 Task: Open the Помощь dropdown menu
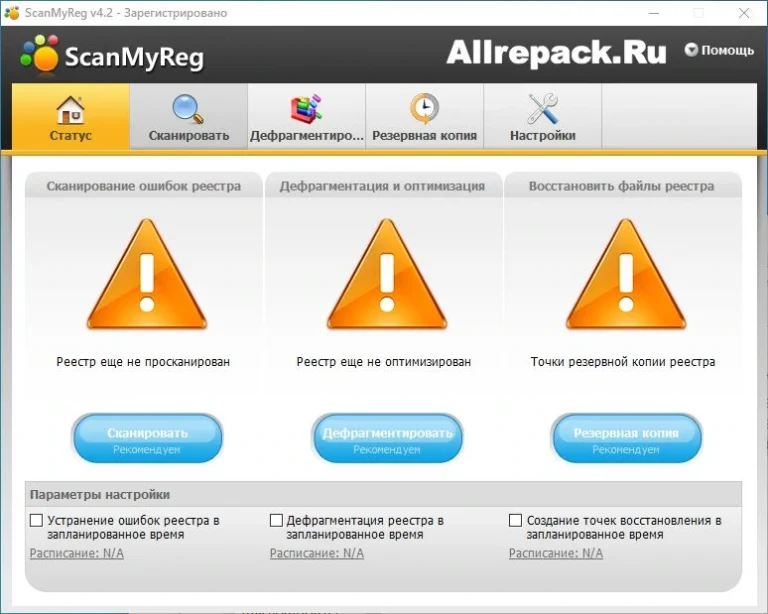(719, 50)
